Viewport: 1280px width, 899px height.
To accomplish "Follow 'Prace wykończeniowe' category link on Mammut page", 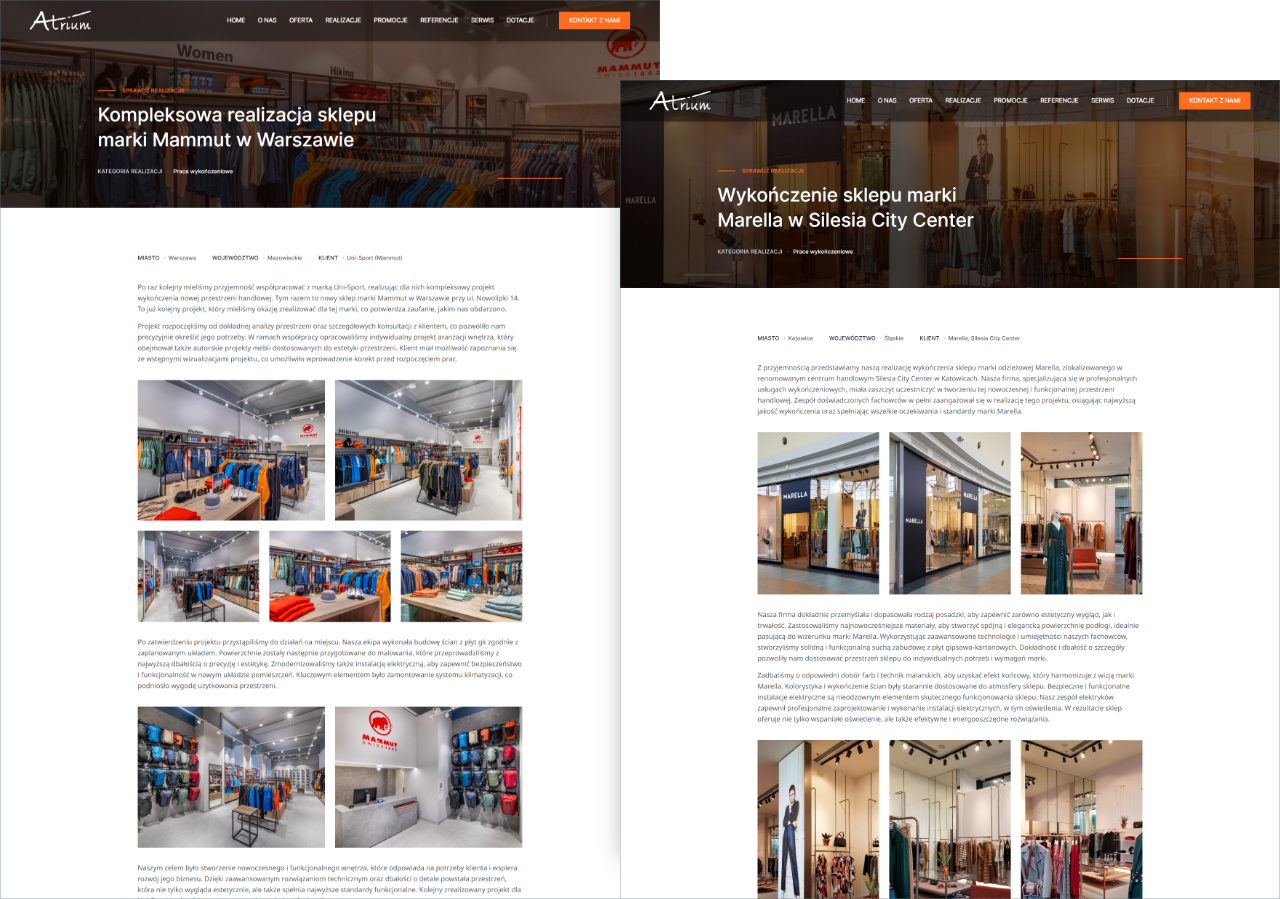I will 203,171.
